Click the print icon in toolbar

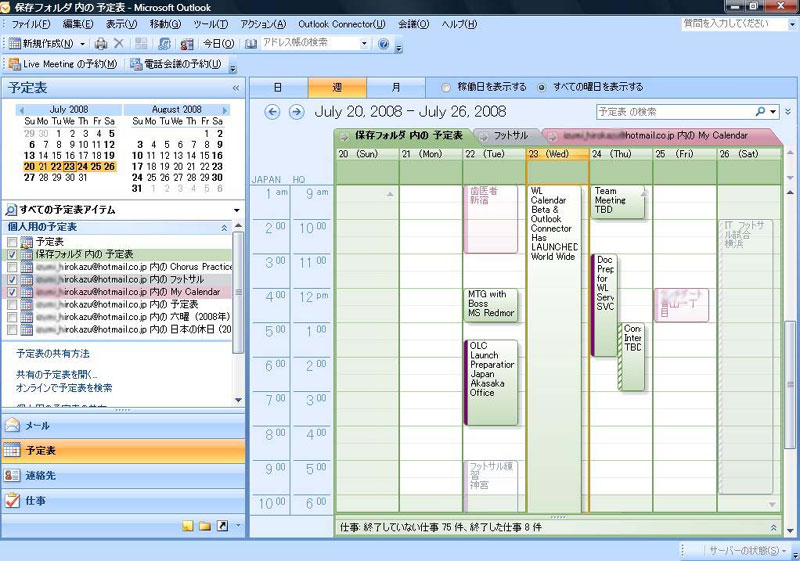tap(101, 43)
